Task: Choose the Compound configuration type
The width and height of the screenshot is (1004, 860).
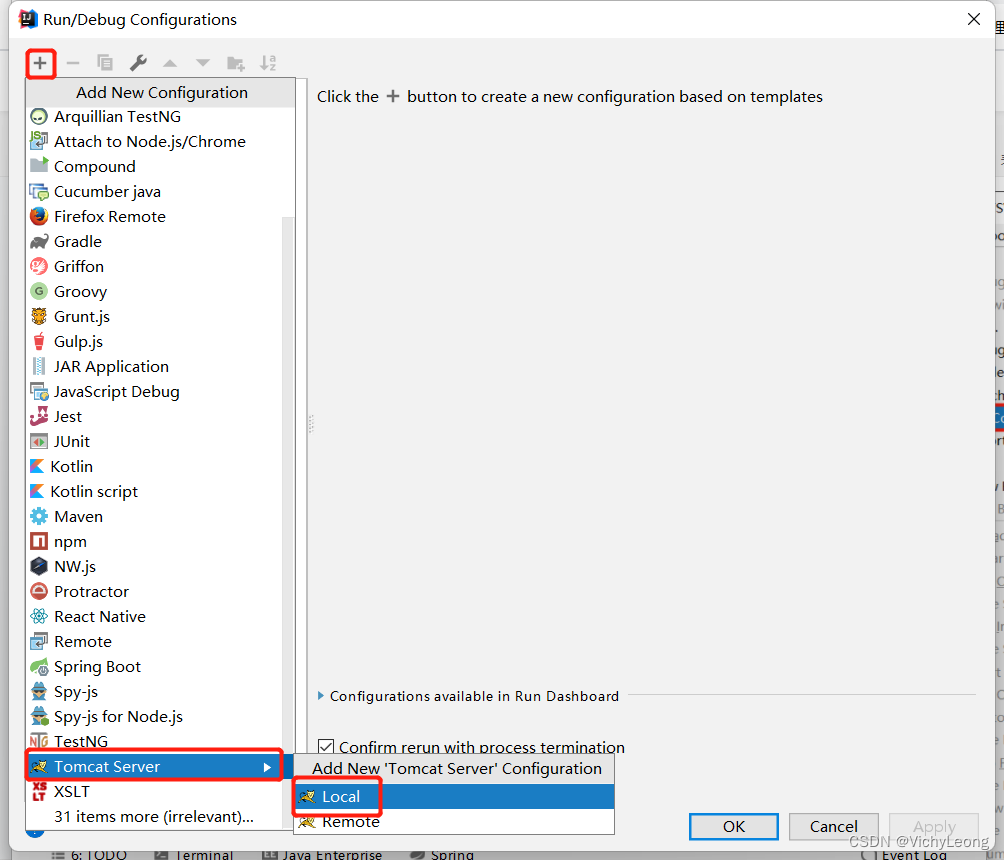Action: 154,166
